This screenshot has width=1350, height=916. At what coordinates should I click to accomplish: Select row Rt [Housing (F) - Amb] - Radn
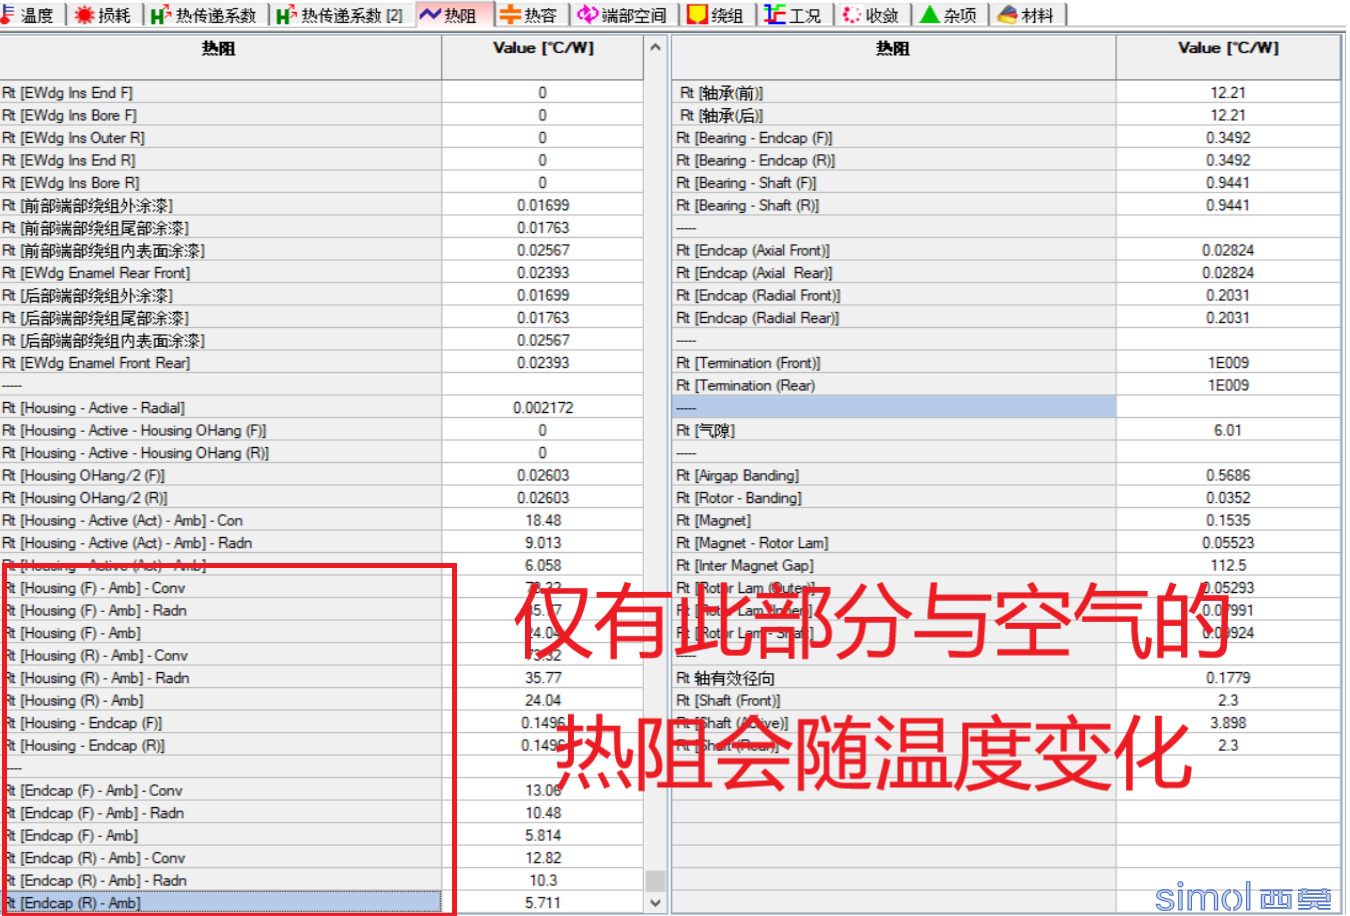[x=220, y=611]
